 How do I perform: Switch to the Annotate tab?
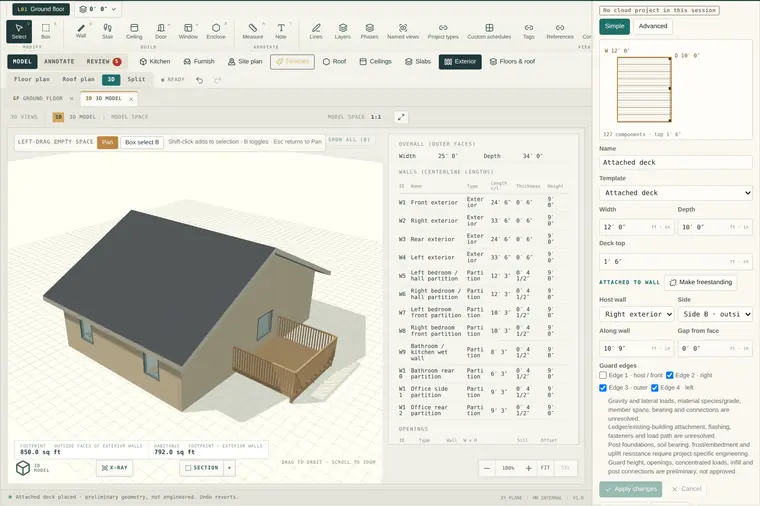(x=59, y=62)
